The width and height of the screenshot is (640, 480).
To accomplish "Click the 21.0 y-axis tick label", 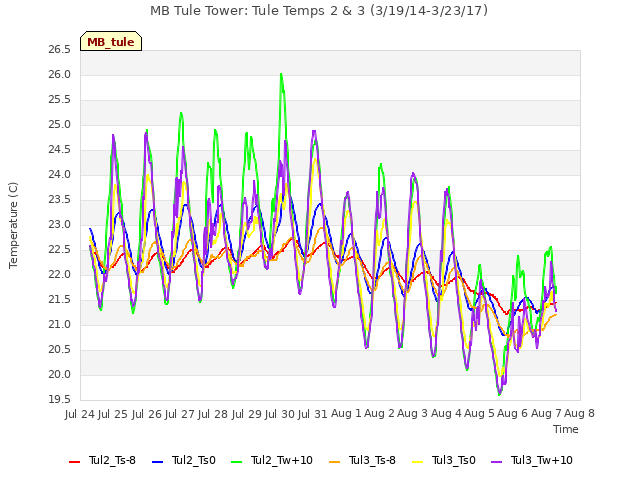I will (x=60, y=325).
